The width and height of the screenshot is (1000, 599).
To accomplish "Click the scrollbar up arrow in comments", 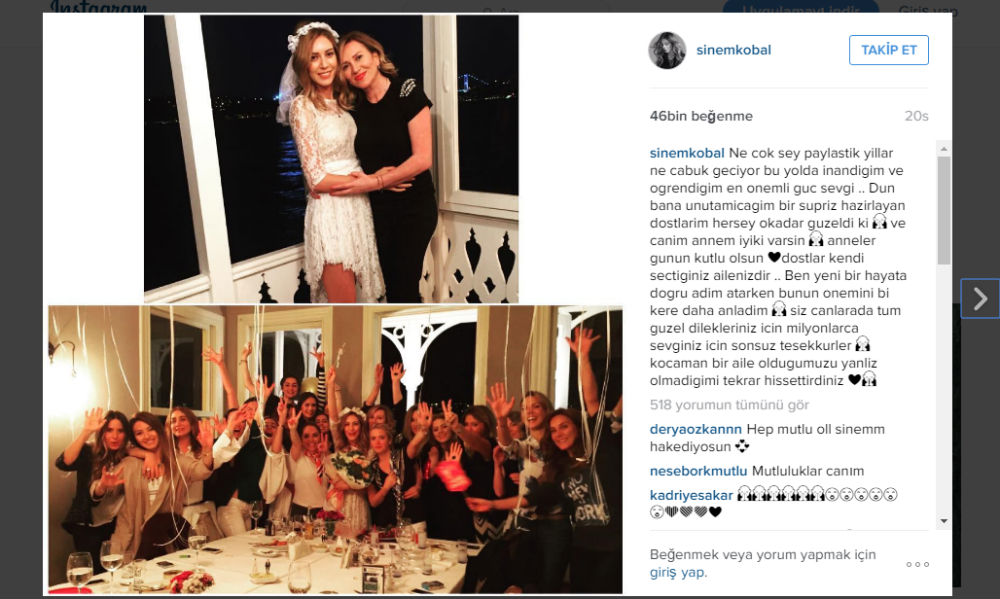I will (944, 149).
